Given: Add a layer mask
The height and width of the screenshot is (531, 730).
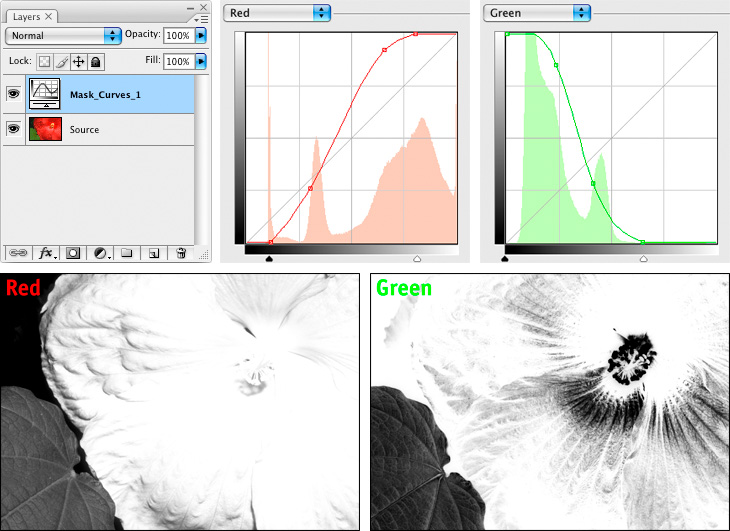Looking at the screenshot, I should (x=73, y=253).
